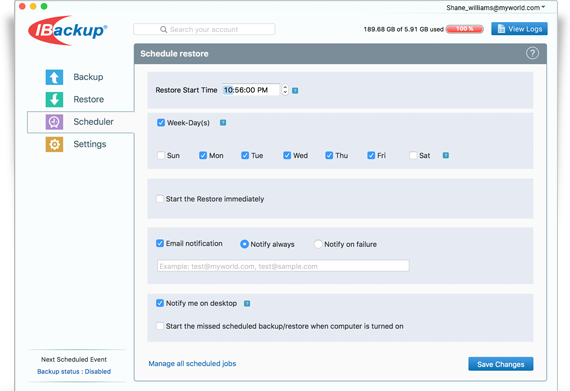Click the 100% storage usage bar
The width and height of the screenshot is (570, 391).
coord(465,29)
